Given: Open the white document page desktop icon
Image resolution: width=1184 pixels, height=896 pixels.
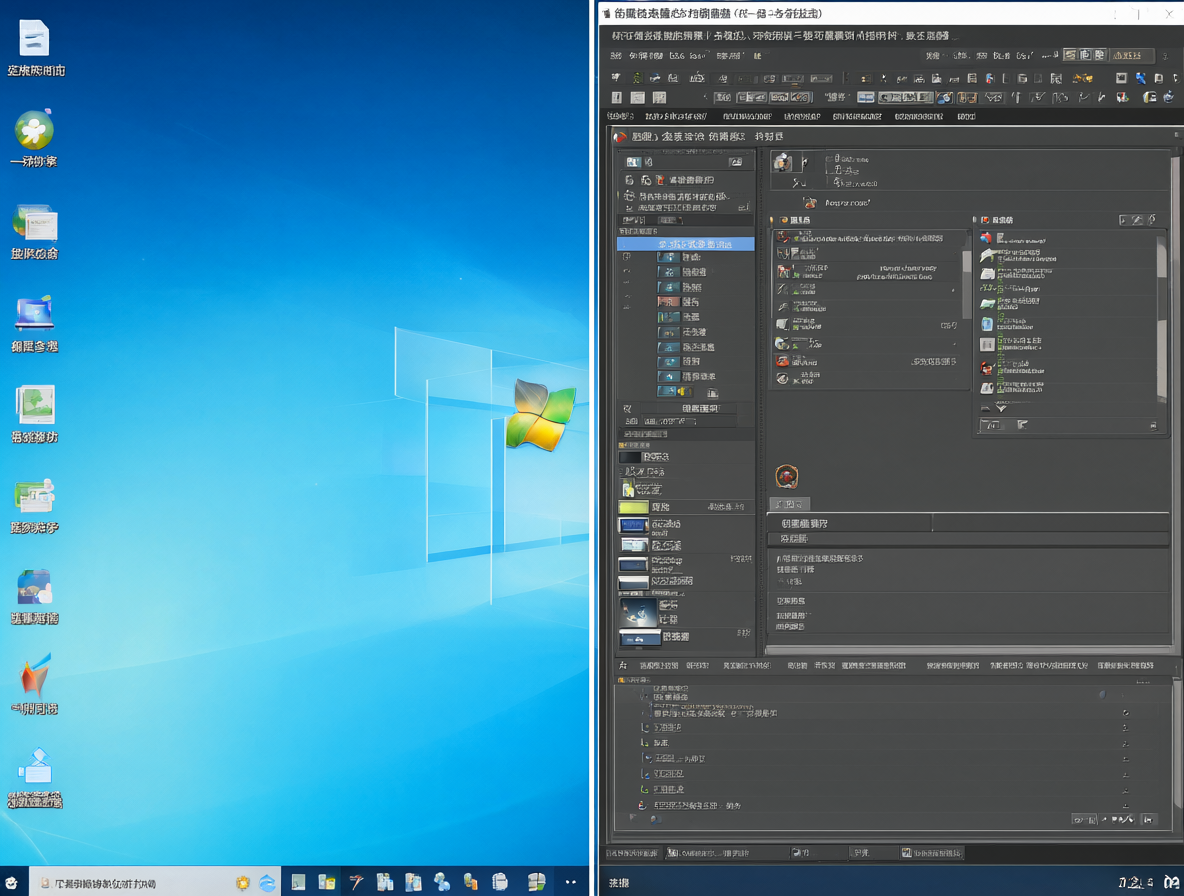Looking at the screenshot, I should tap(35, 38).
